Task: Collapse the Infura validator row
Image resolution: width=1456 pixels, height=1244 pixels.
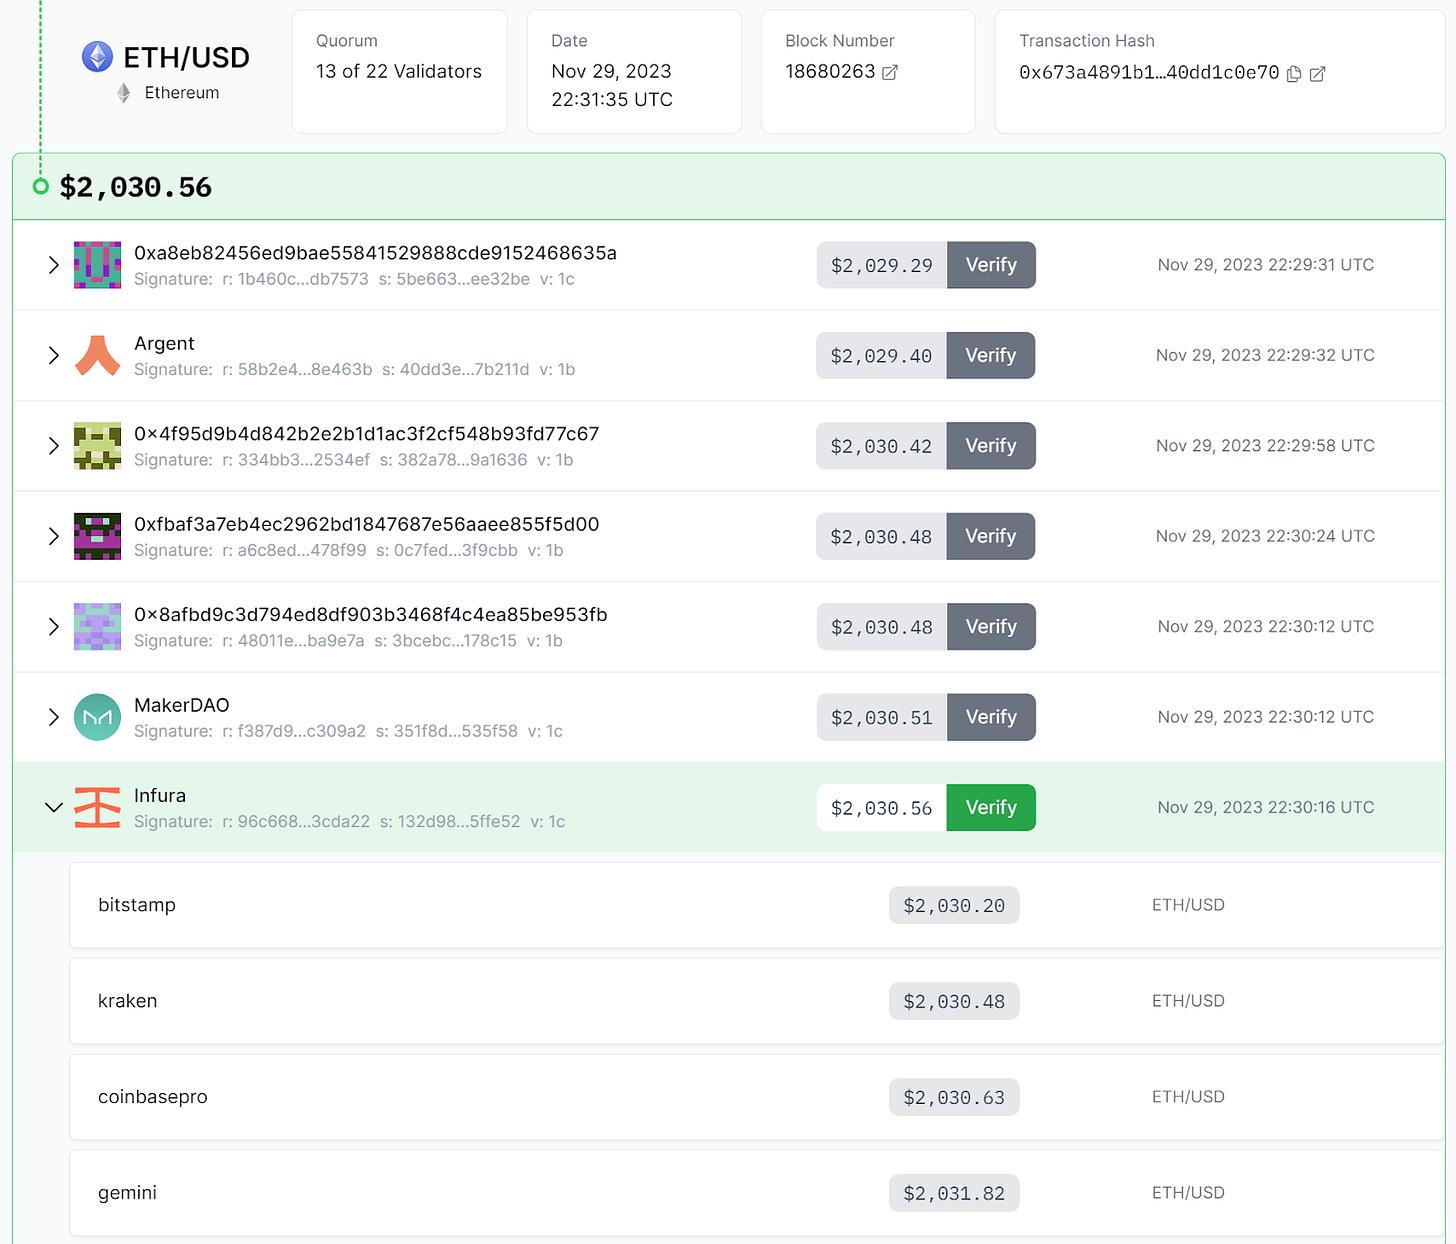Action: (x=54, y=808)
